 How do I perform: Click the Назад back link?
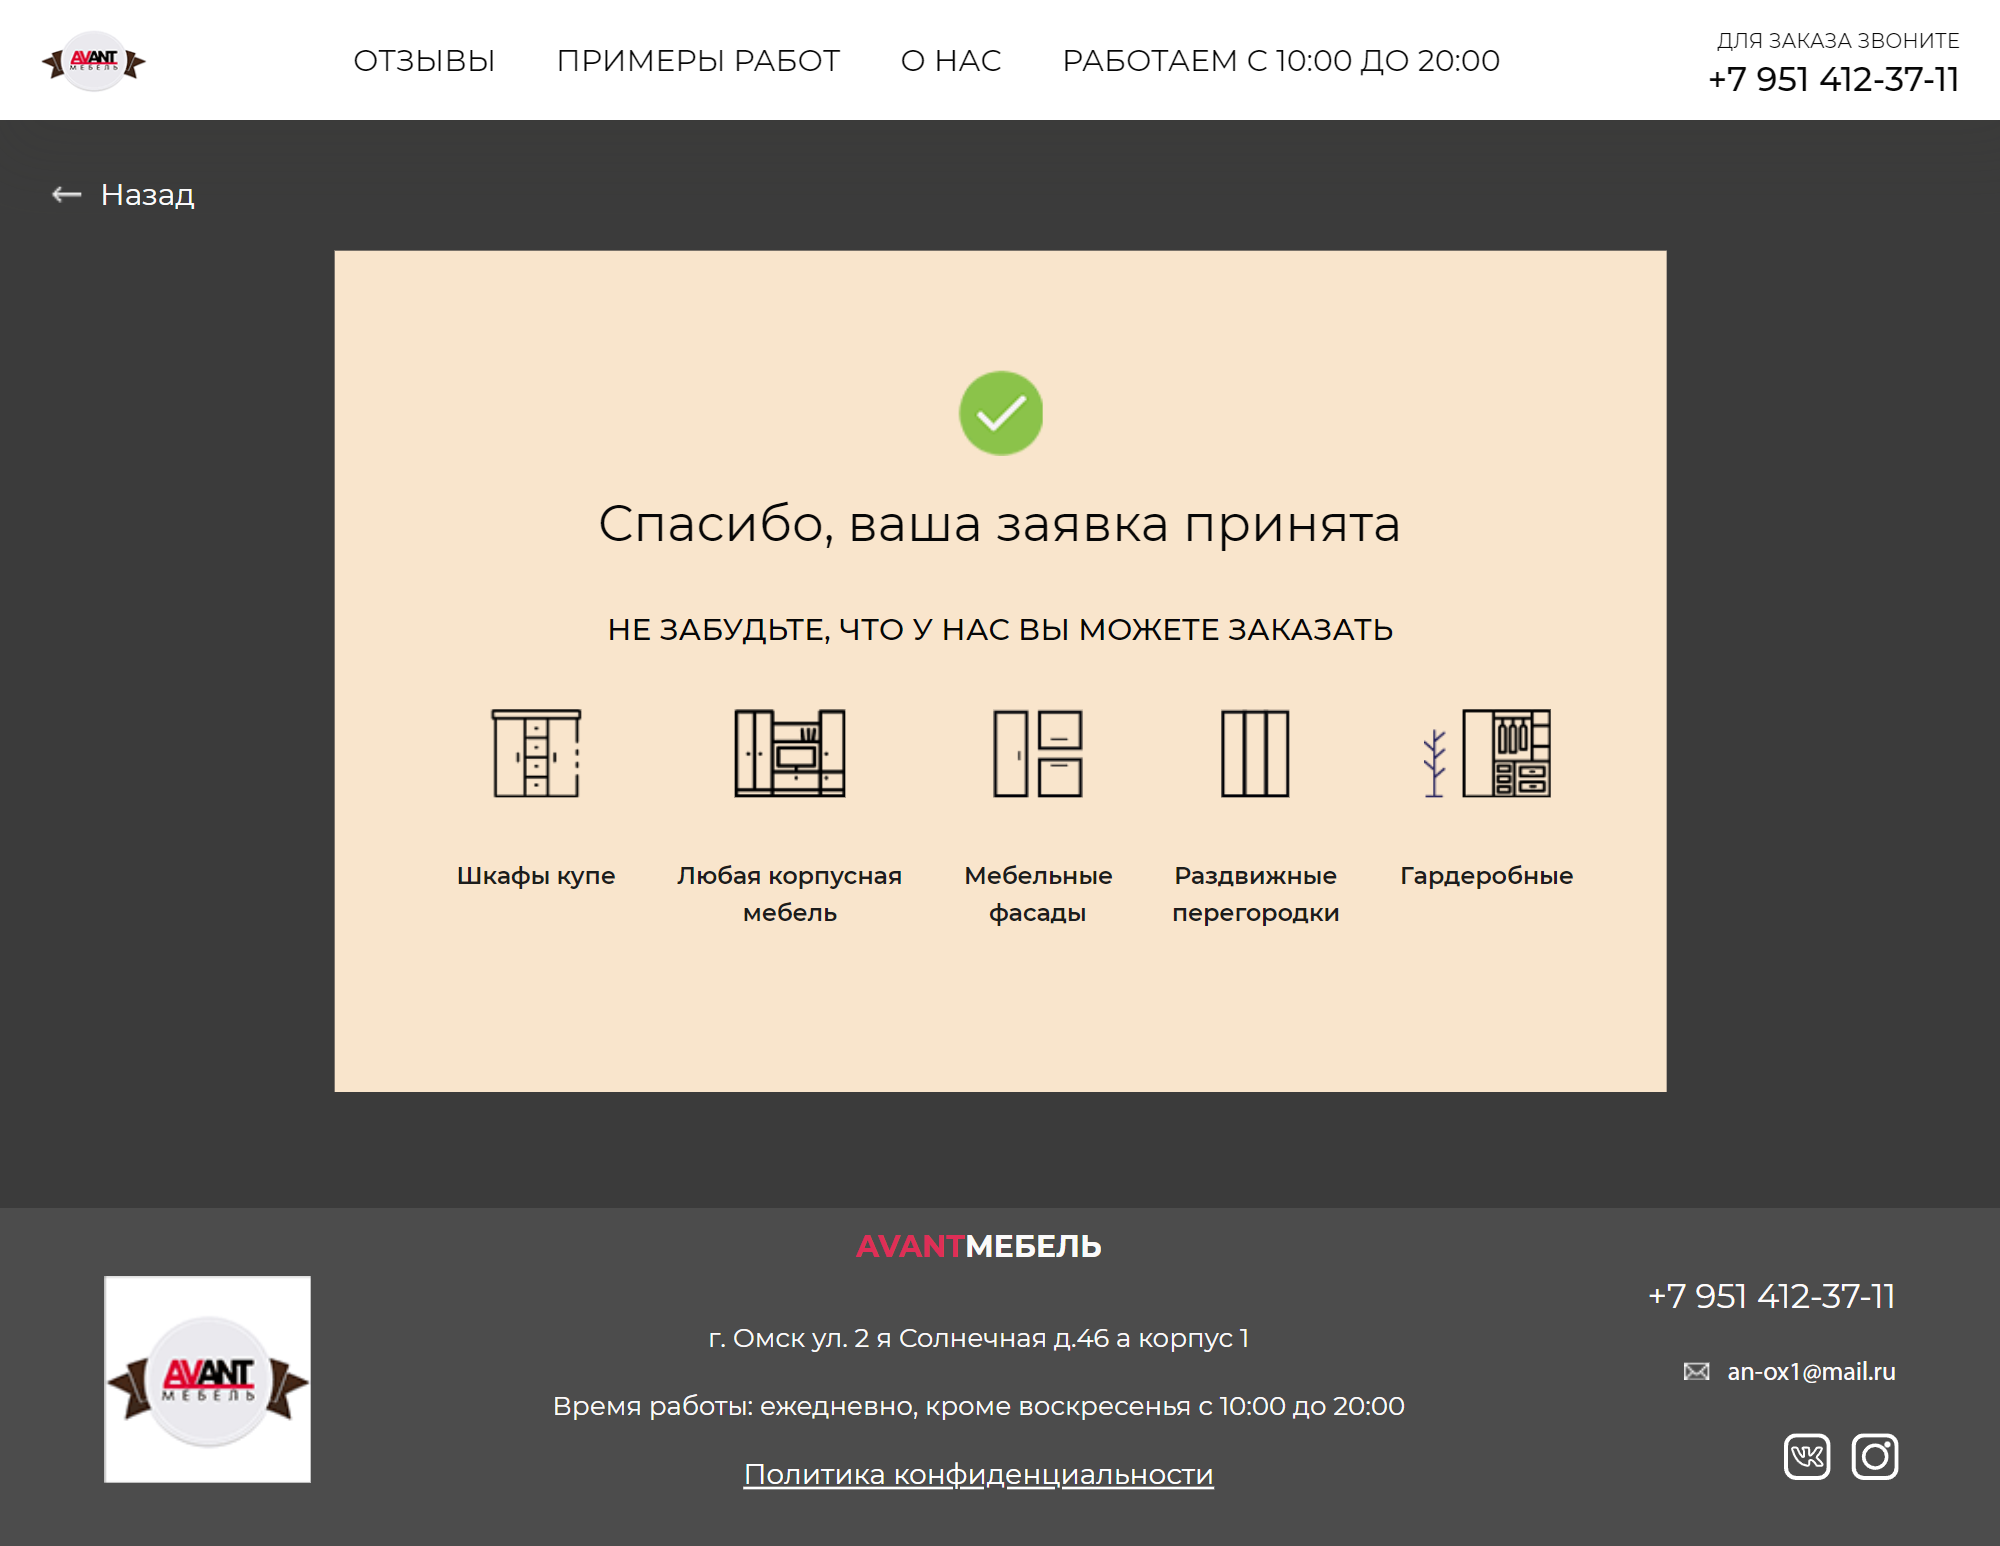point(147,194)
